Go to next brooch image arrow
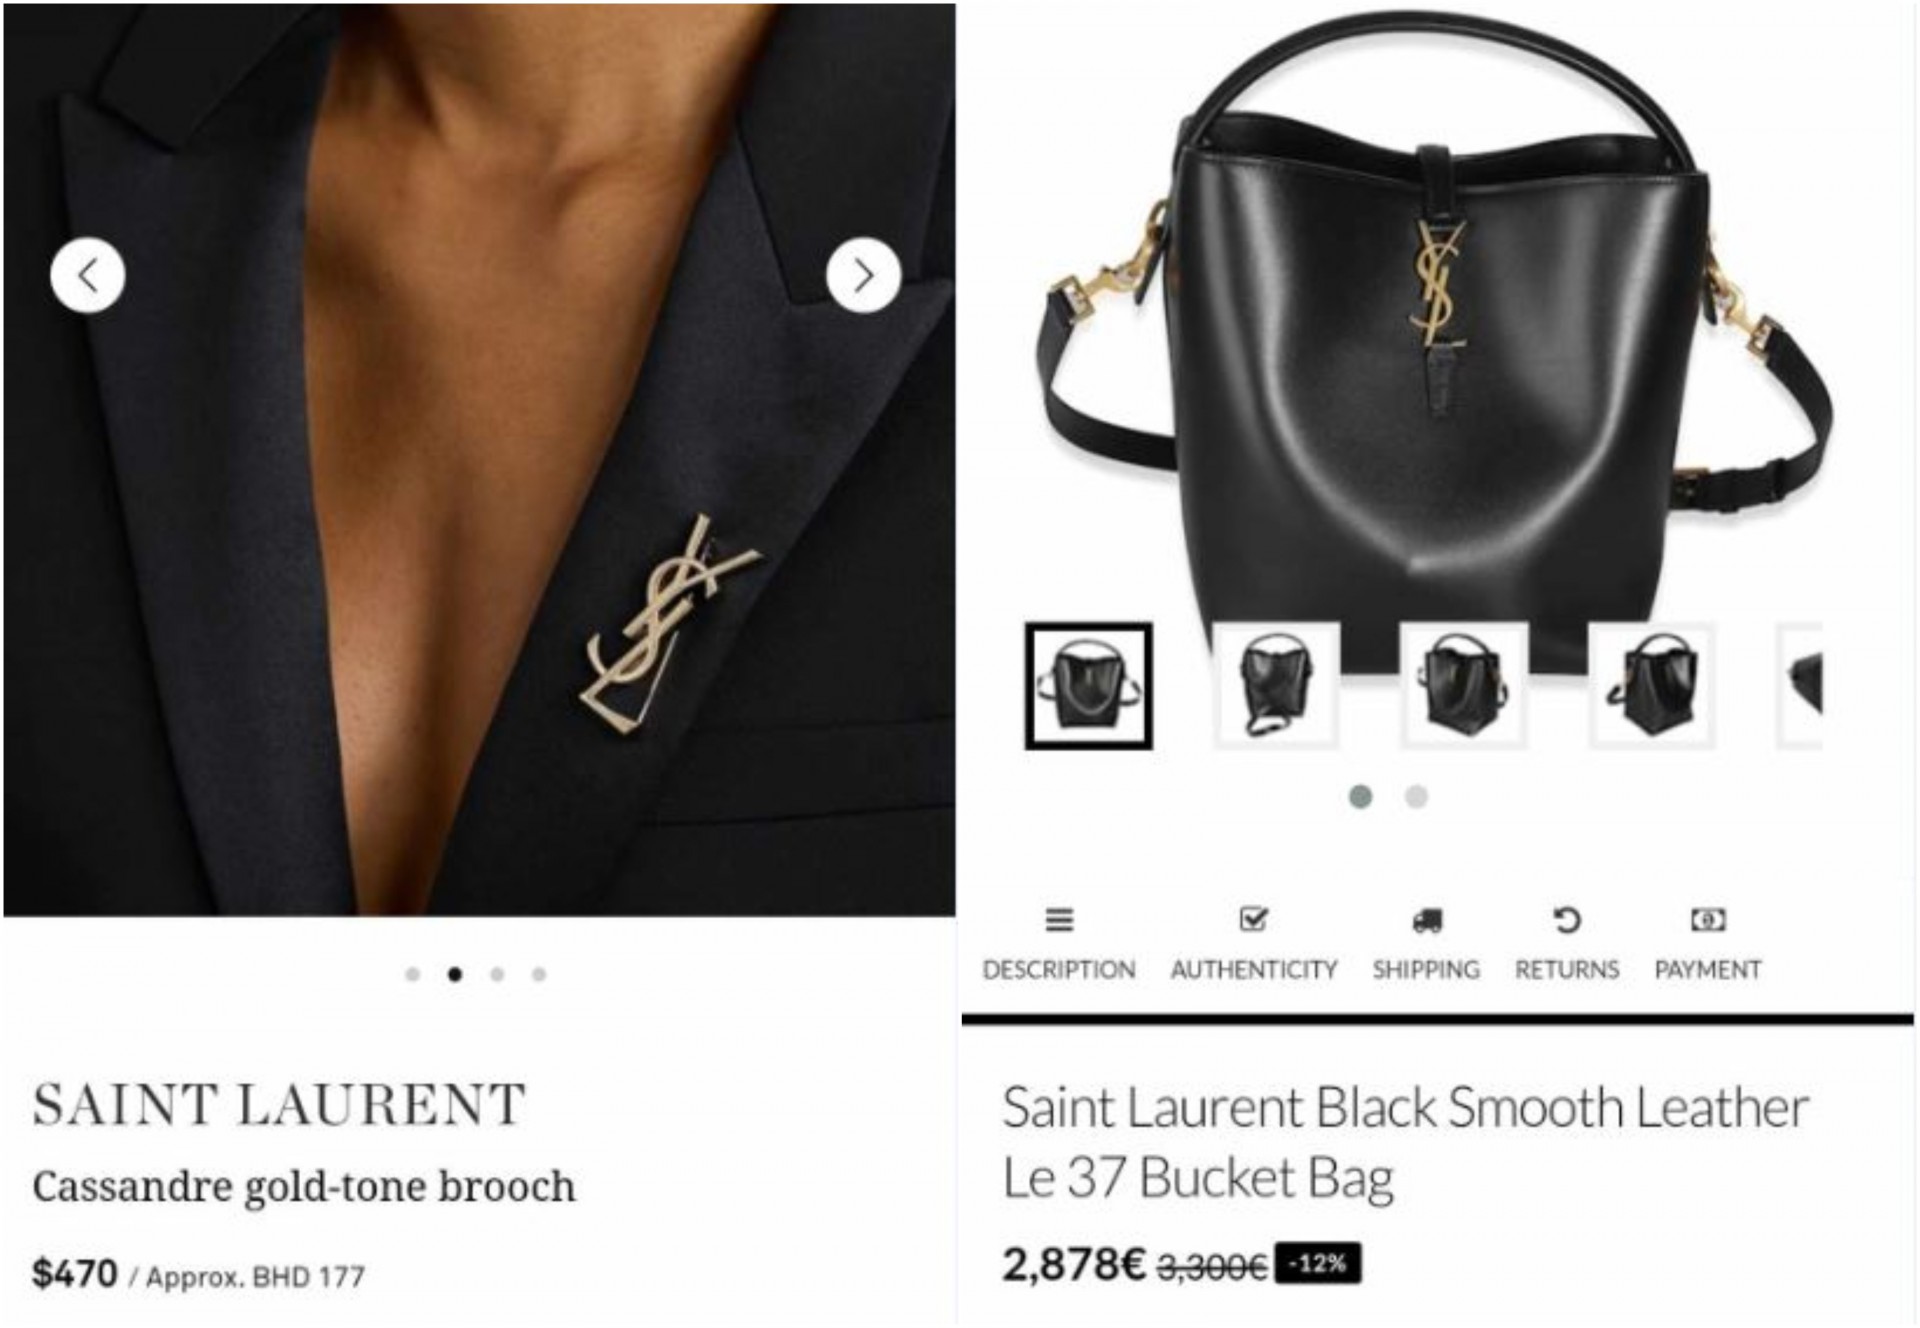The image size is (1920, 1328). pyautogui.click(x=864, y=275)
